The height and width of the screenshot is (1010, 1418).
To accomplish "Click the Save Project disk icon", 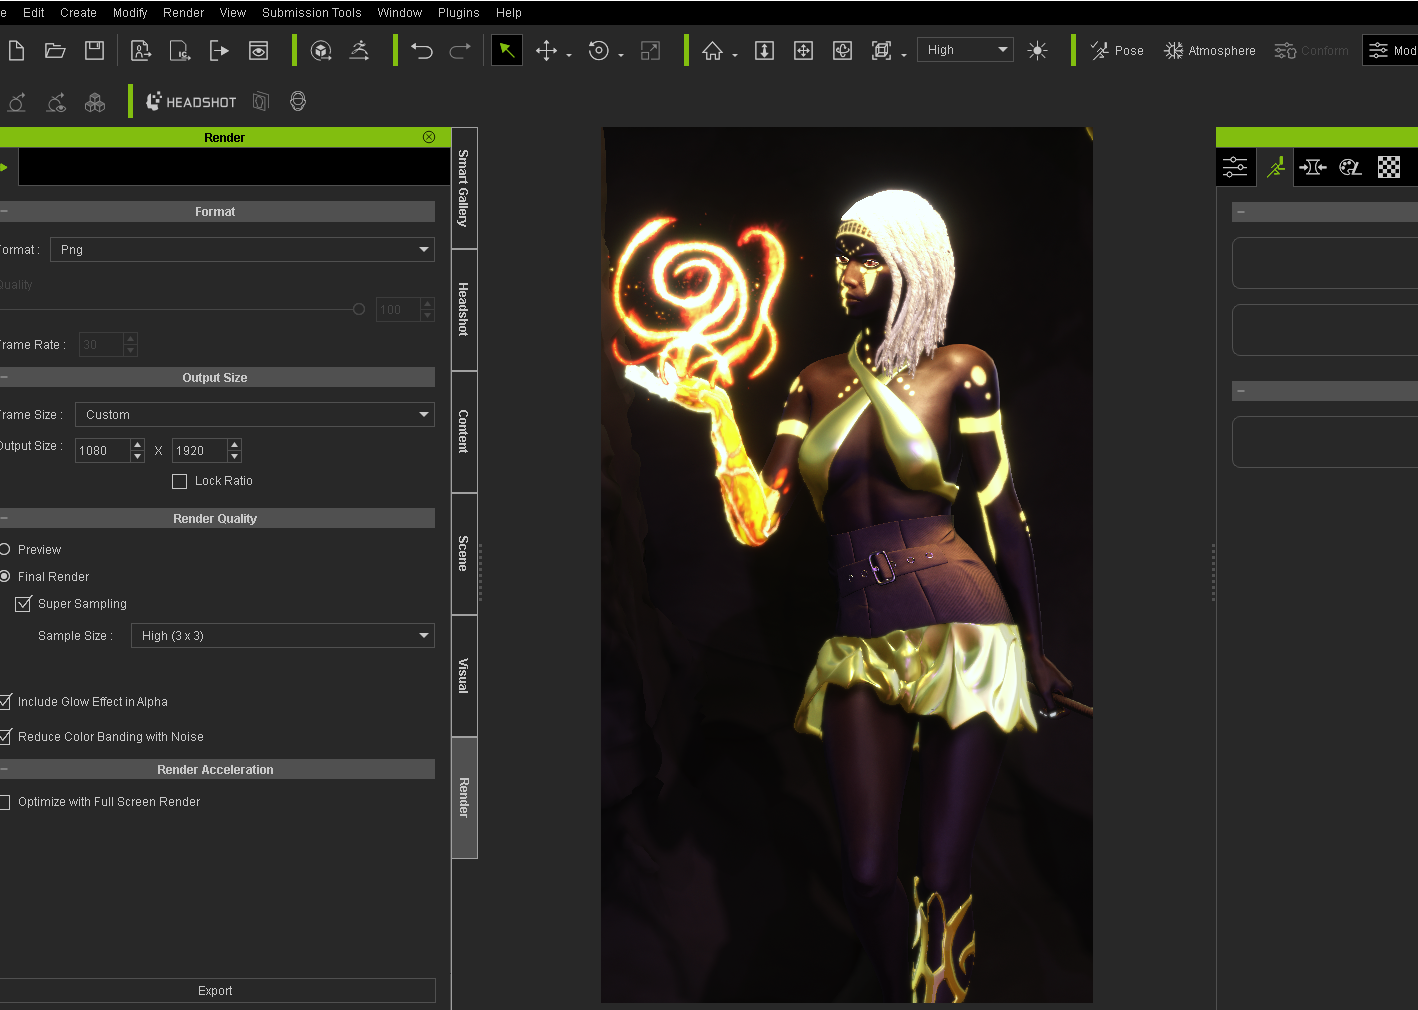I will click(x=94, y=51).
